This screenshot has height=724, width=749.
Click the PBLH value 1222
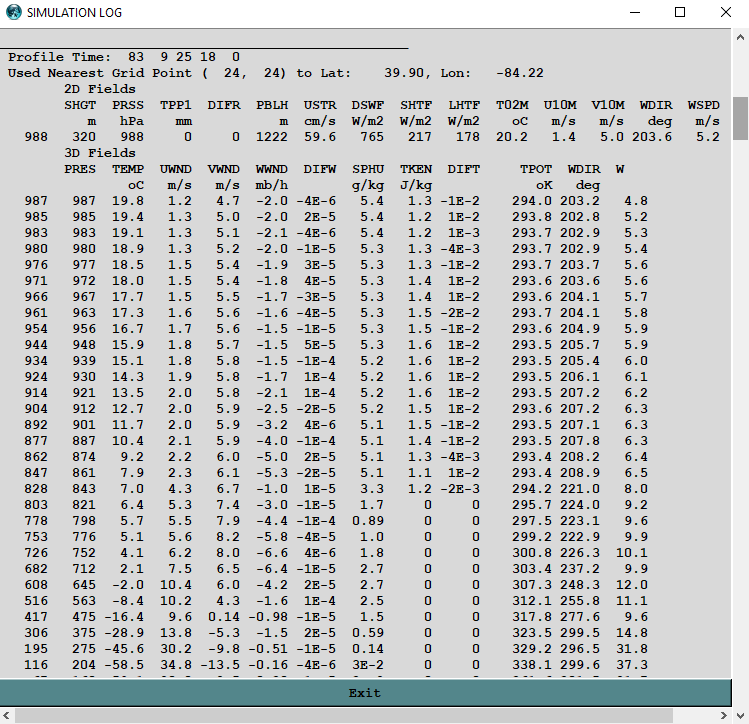(x=272, y=137)
